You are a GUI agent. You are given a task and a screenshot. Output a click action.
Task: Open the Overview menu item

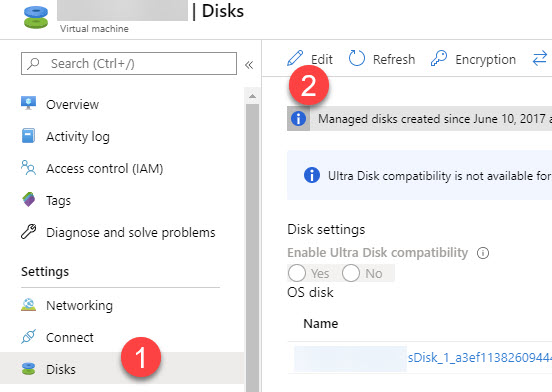coord(73,105)
